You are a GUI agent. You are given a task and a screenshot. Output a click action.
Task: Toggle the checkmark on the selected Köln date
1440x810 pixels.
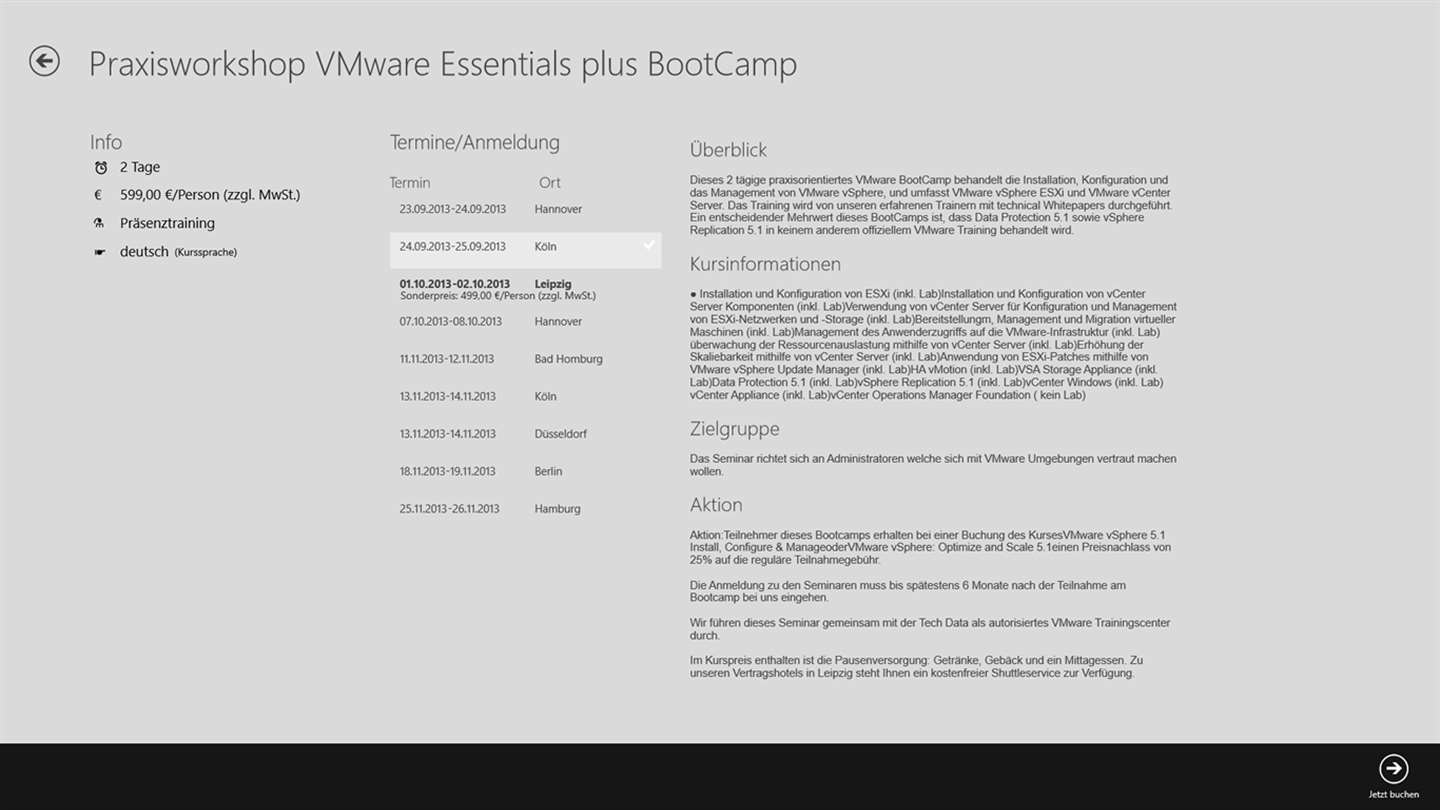click(x=649, y=245)
